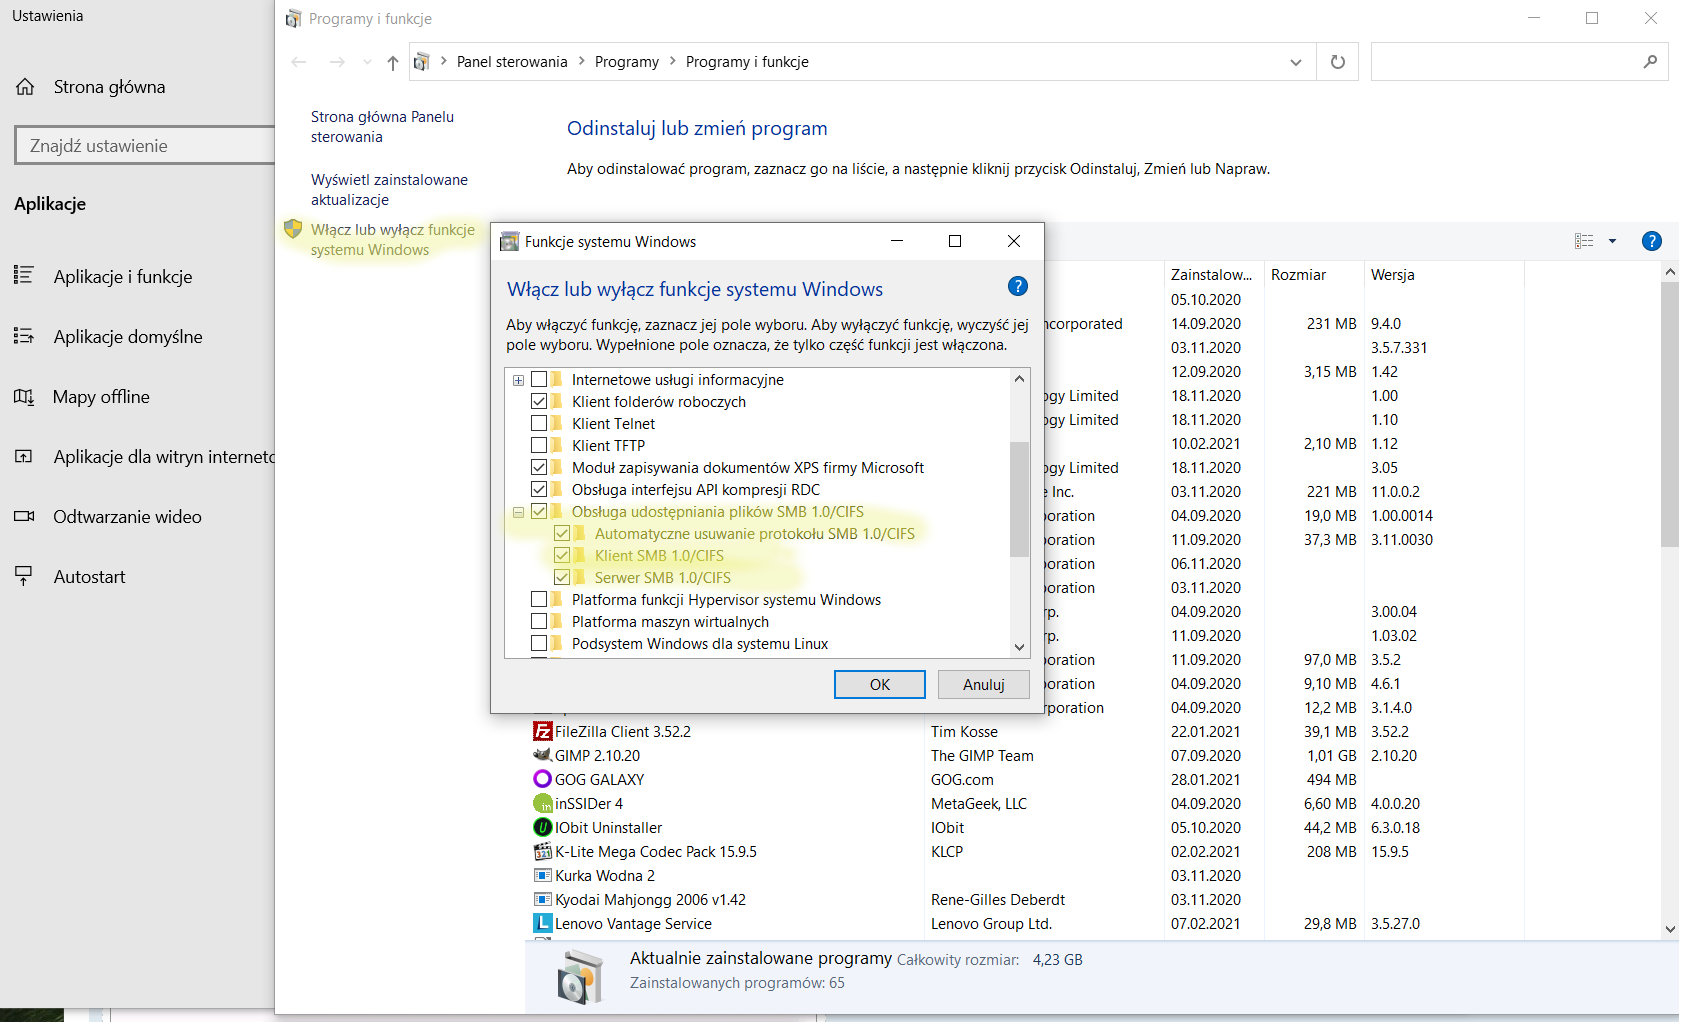Open recent locations dropdown arrow

click(x=367, y=62)
